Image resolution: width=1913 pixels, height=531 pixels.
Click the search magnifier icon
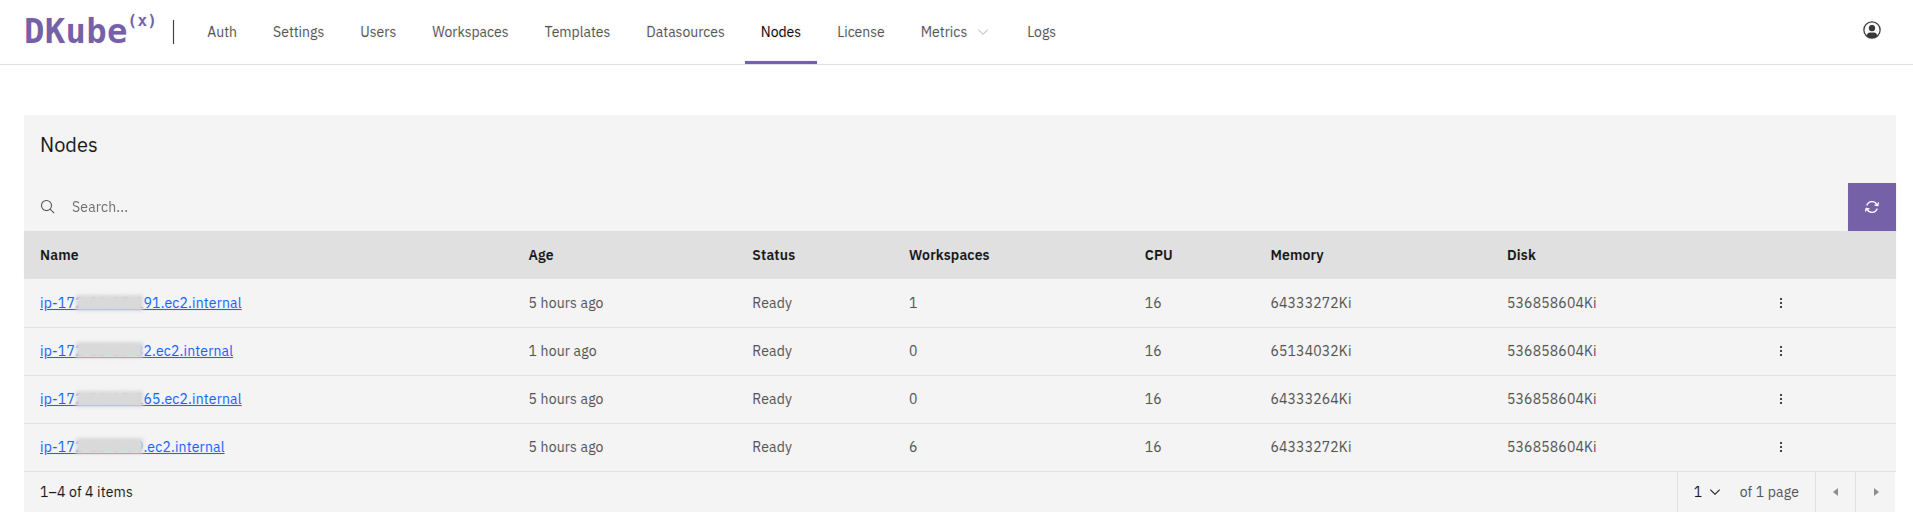click(47, 207)
